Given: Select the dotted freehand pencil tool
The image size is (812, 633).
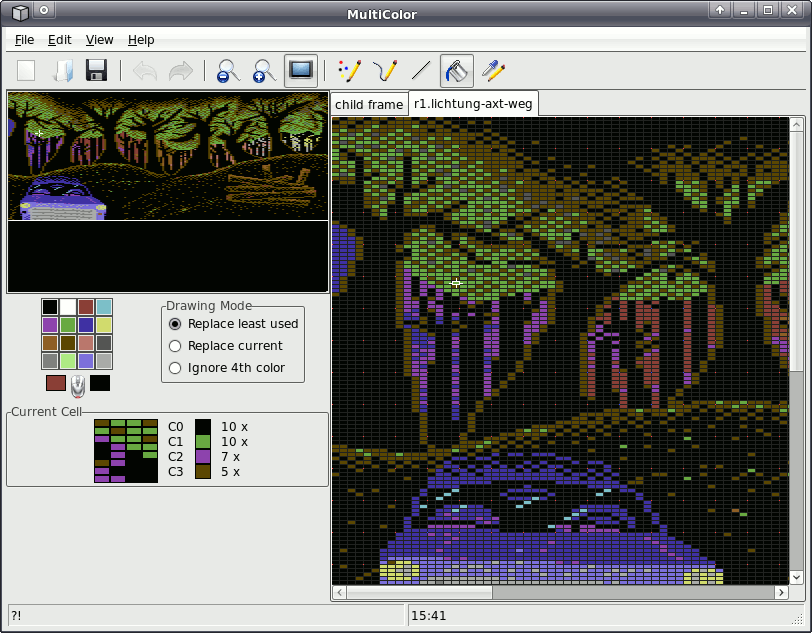Looking at the screenshot, I should pos(350,70).
